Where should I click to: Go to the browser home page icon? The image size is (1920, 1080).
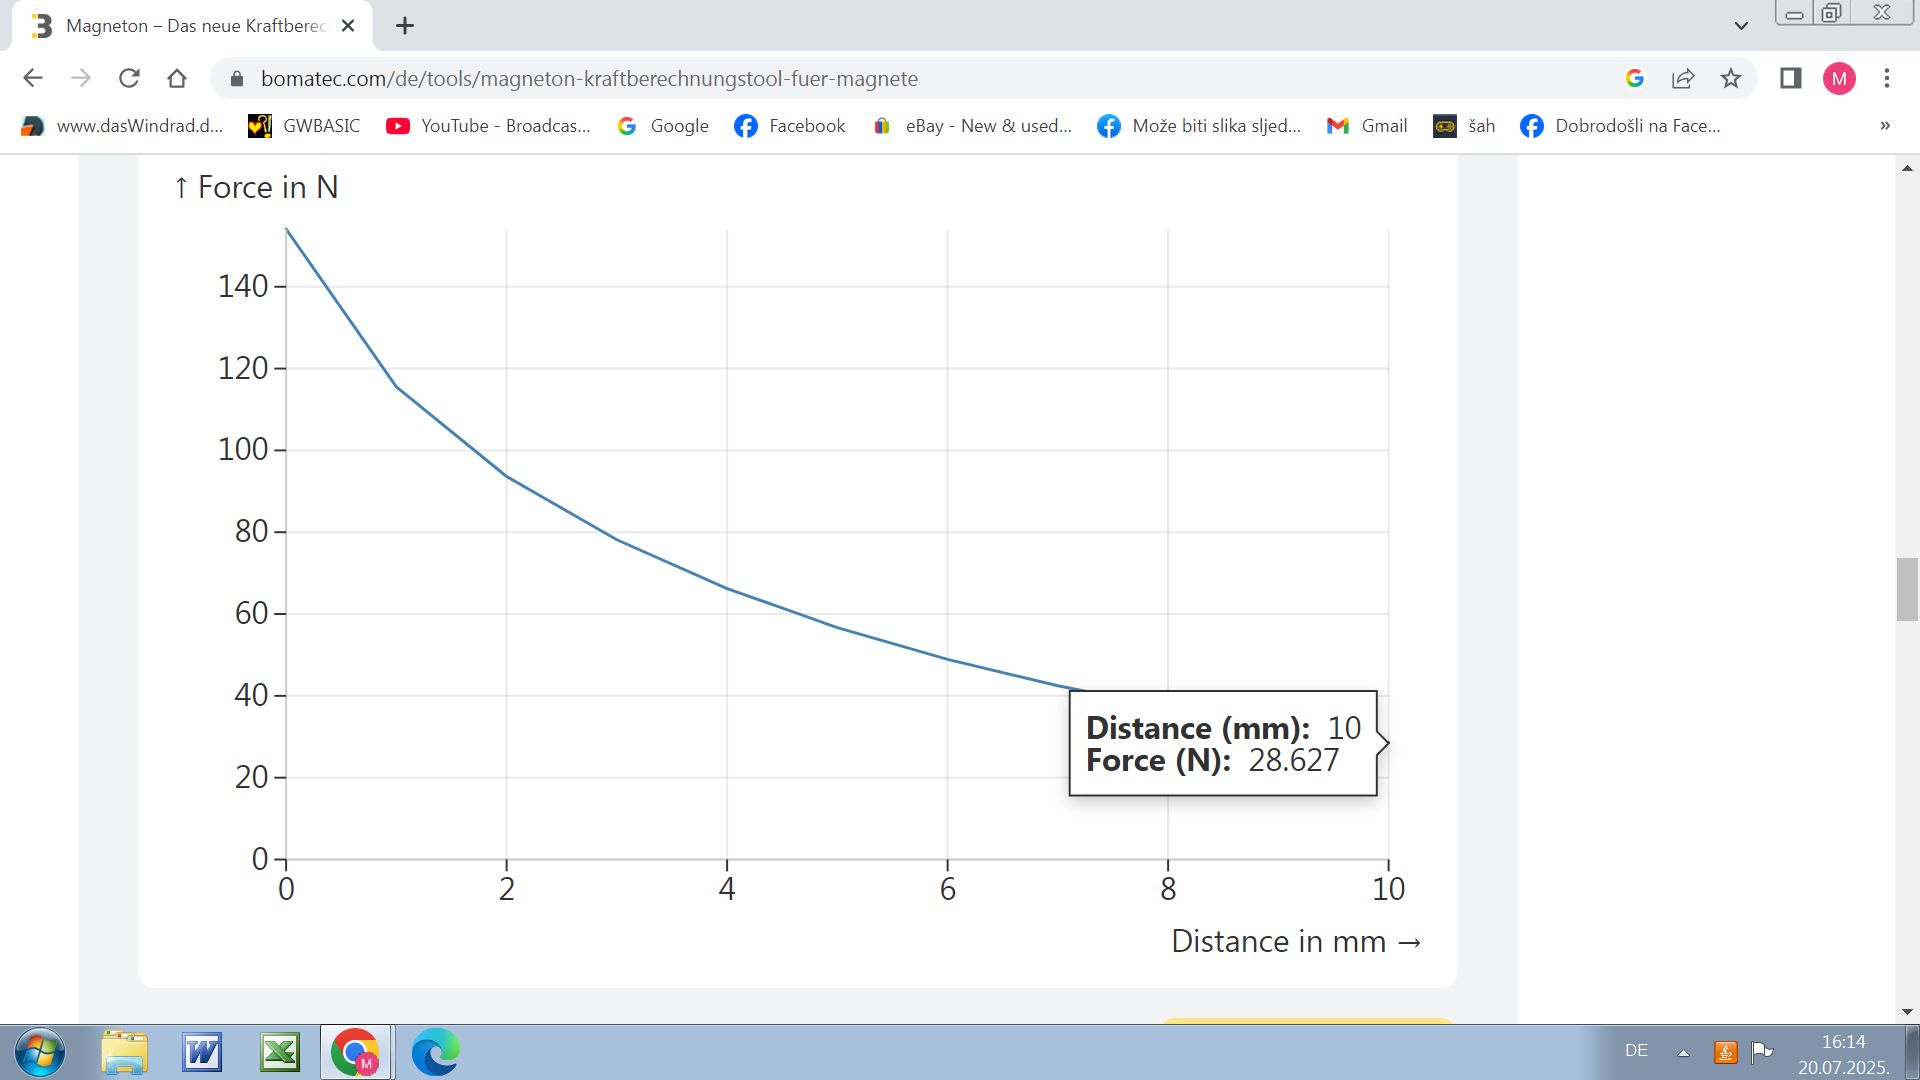177,78
